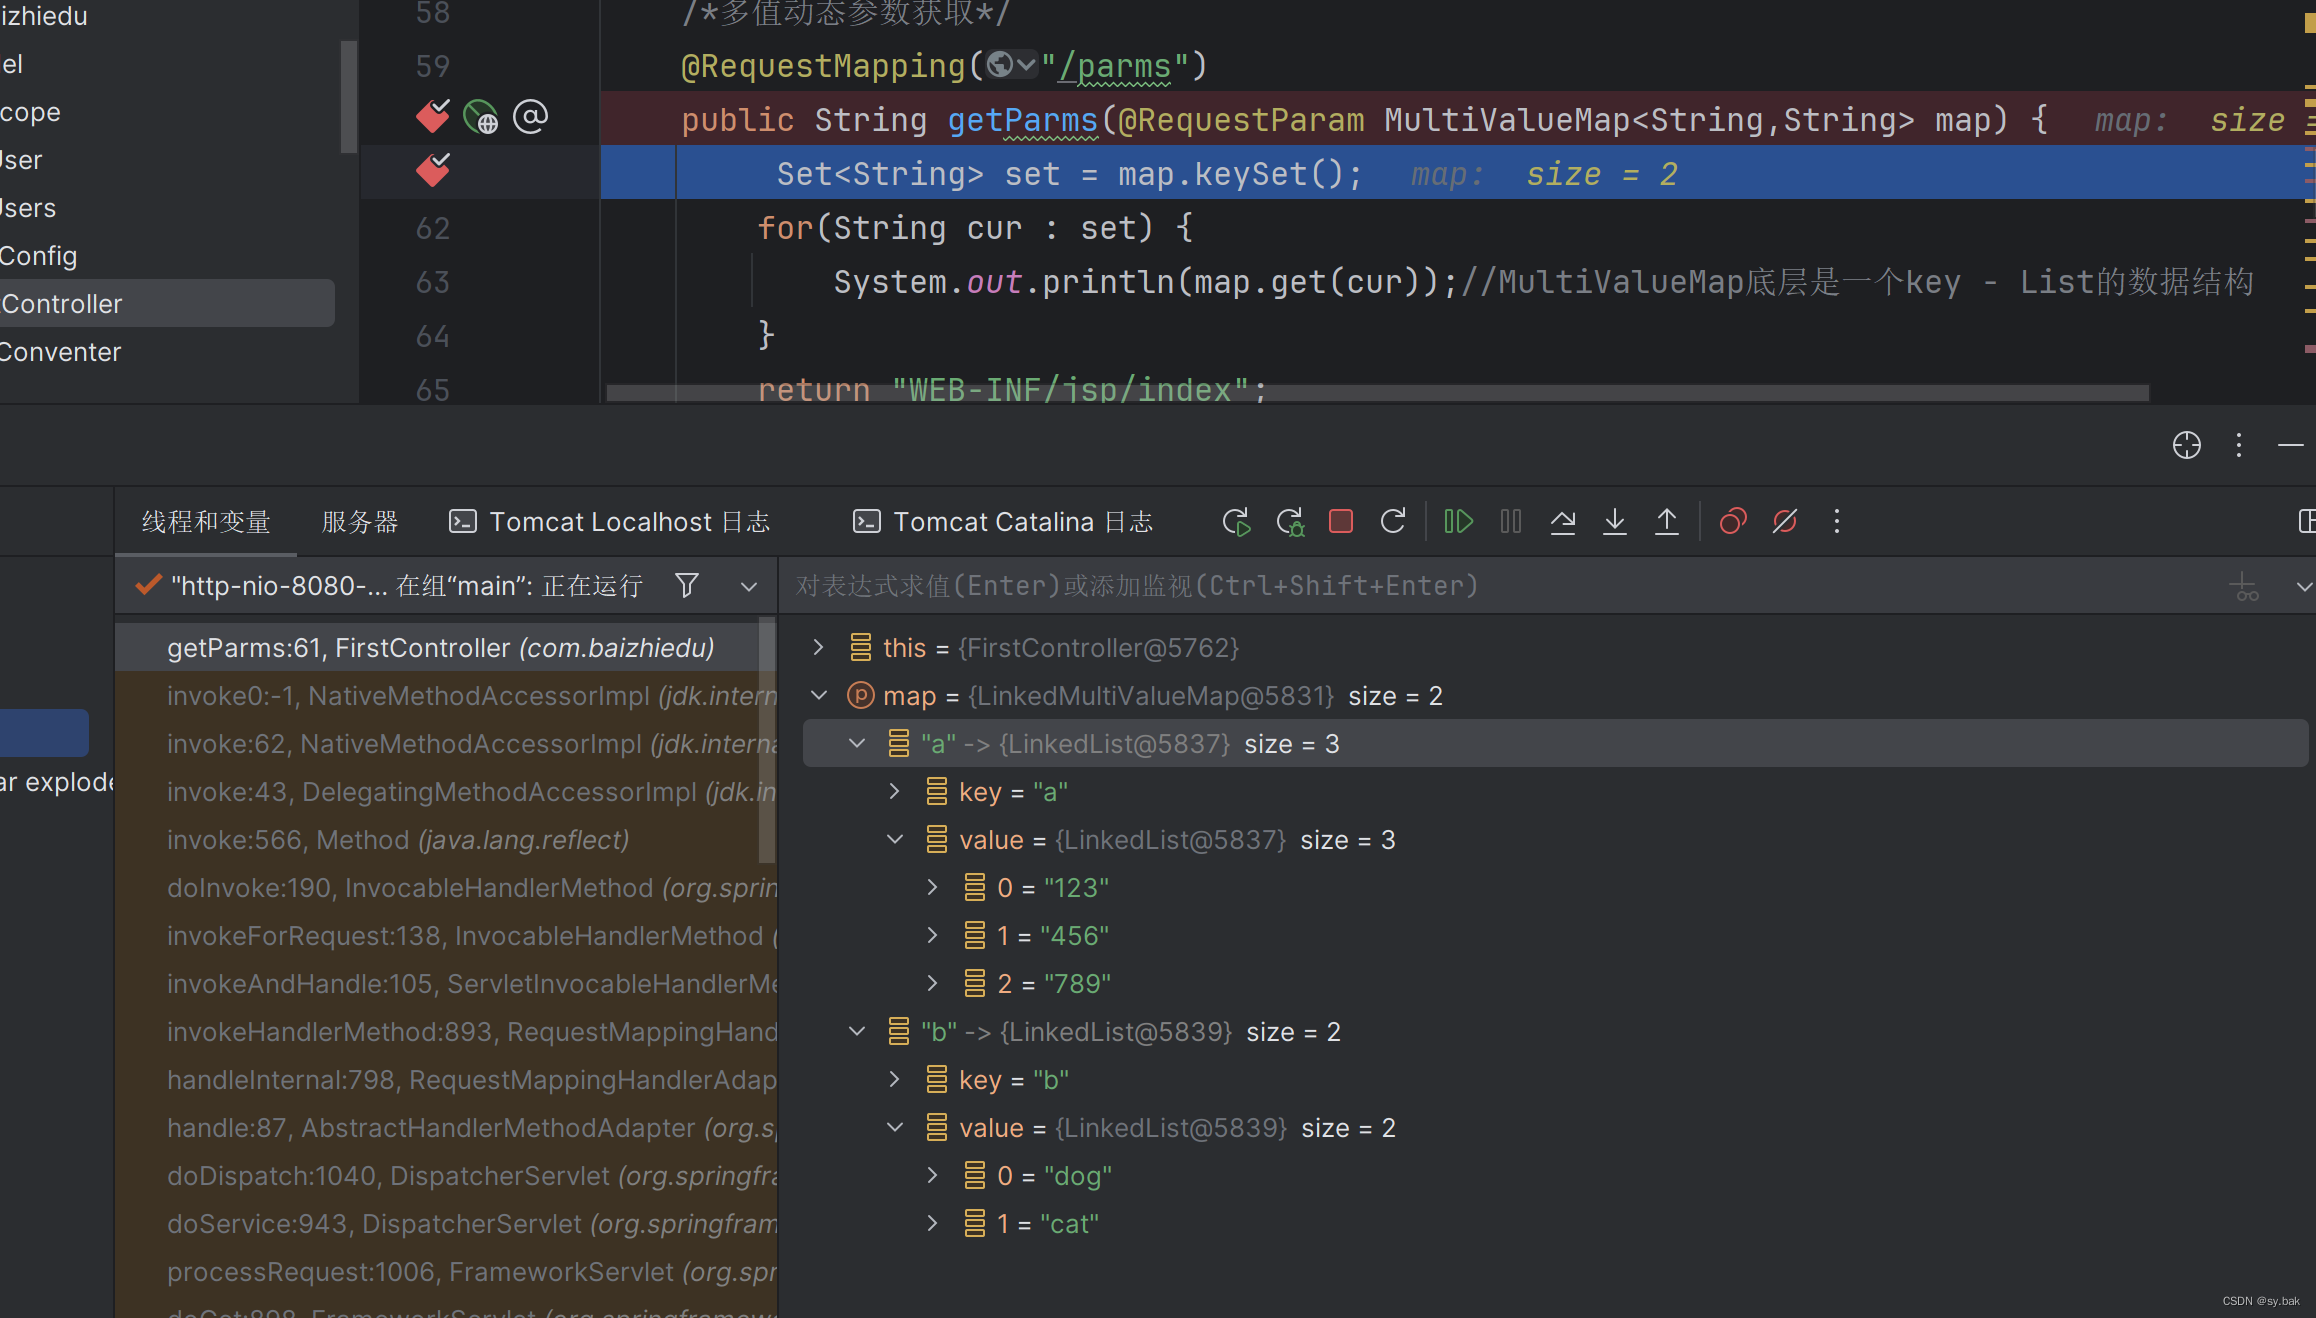2316x1318 pixels.
Task: Expand the this FirstController variable node
Action: (818, 647)
